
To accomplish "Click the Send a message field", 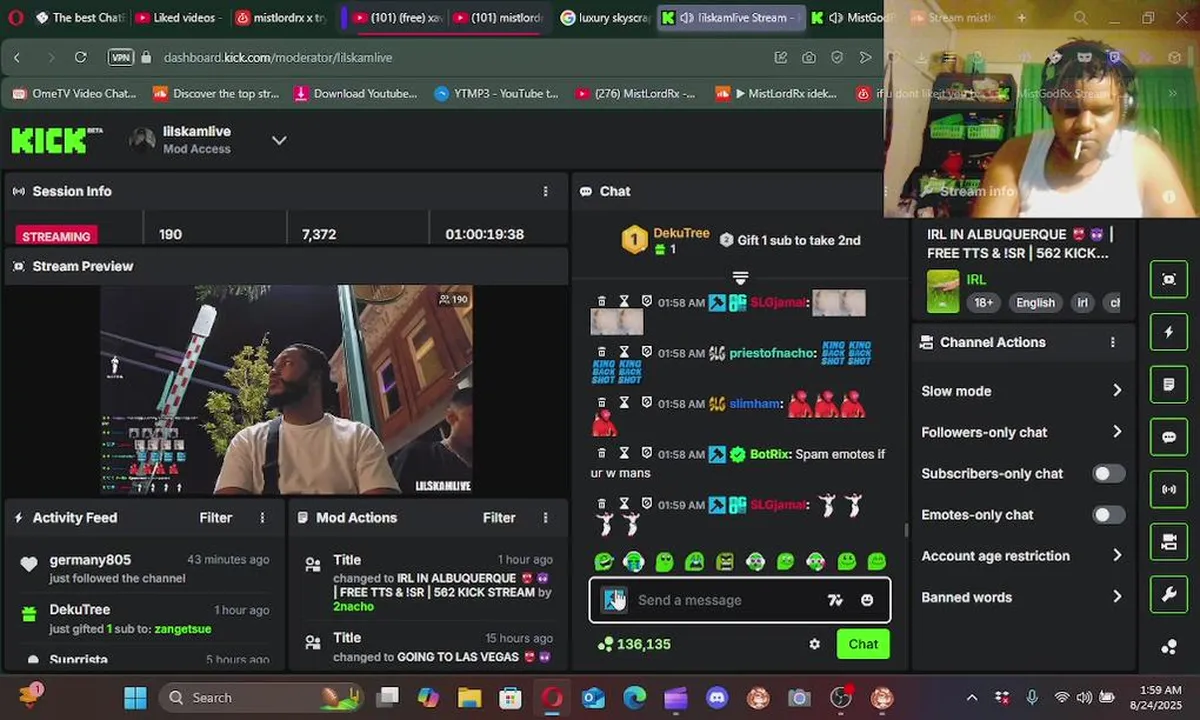I will point(740,600).
